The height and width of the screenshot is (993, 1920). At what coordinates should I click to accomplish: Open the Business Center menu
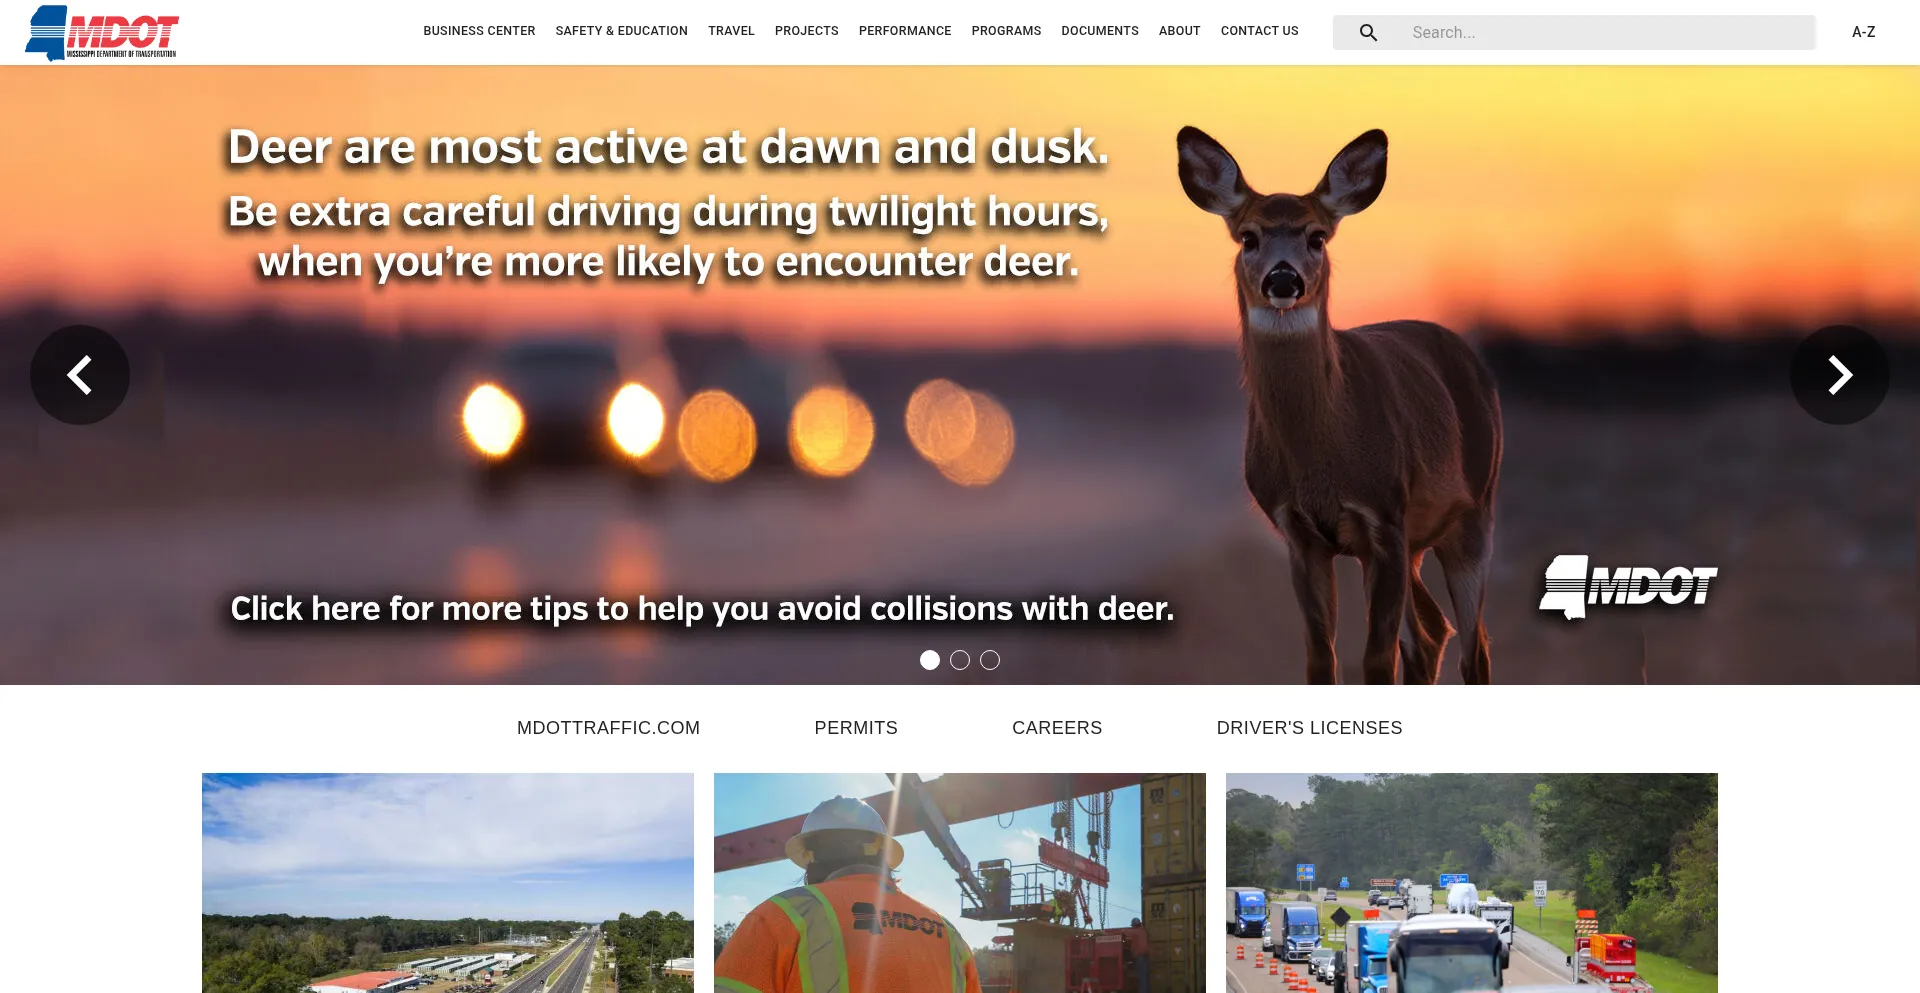[x=479, y=31]
